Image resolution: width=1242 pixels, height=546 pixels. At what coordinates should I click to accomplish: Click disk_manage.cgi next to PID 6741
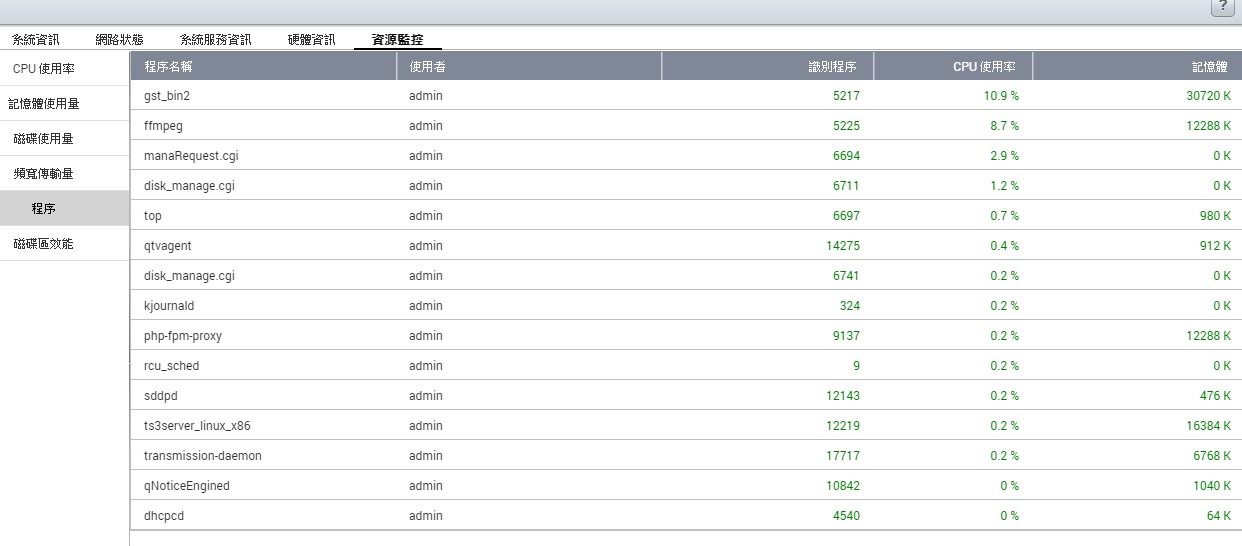click(189, 276)
